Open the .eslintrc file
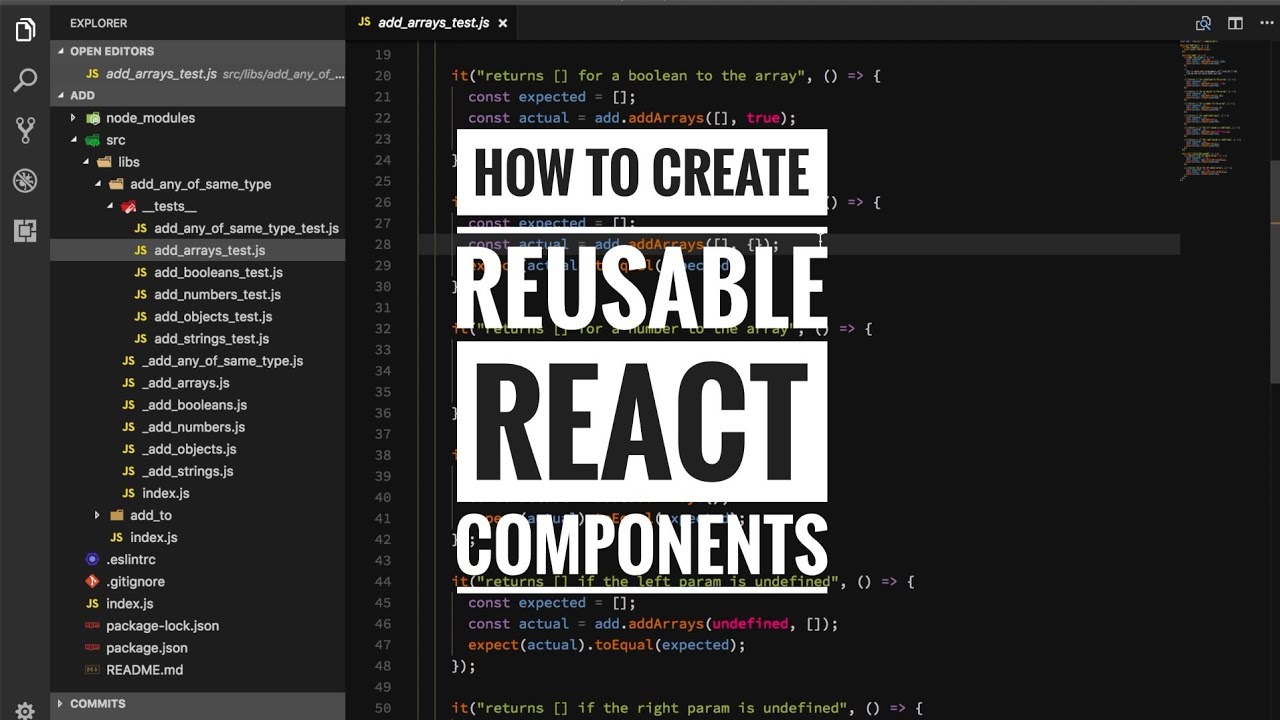This screenshot has width=1280, height=720. [x=198, y=559]
